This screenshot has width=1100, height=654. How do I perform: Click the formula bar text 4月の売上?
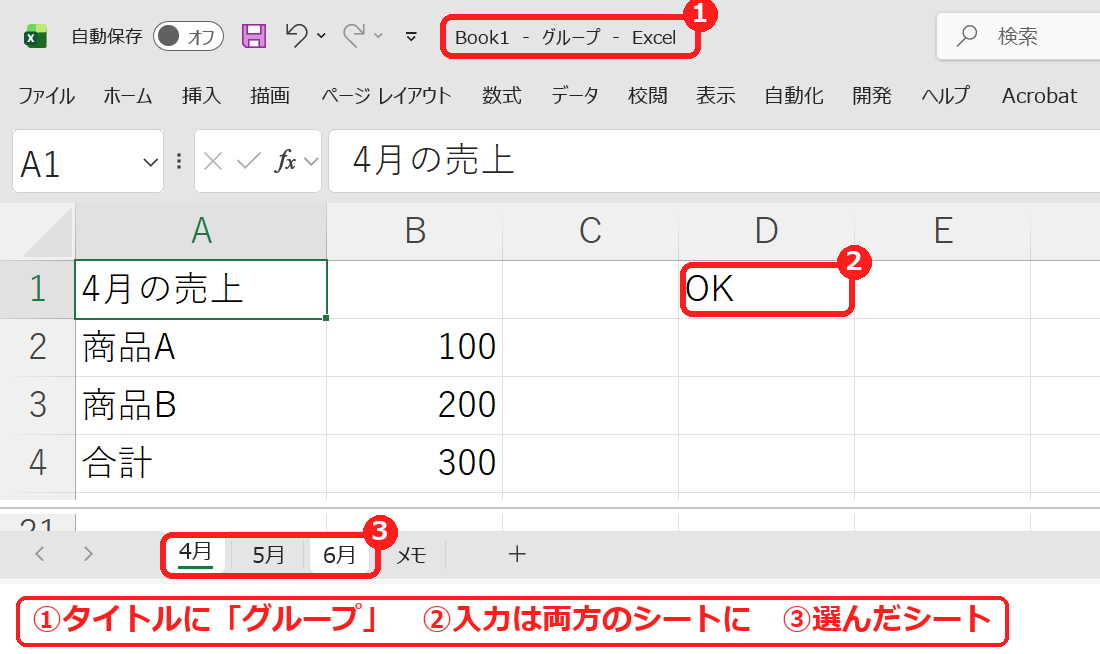tap(434, 160)
